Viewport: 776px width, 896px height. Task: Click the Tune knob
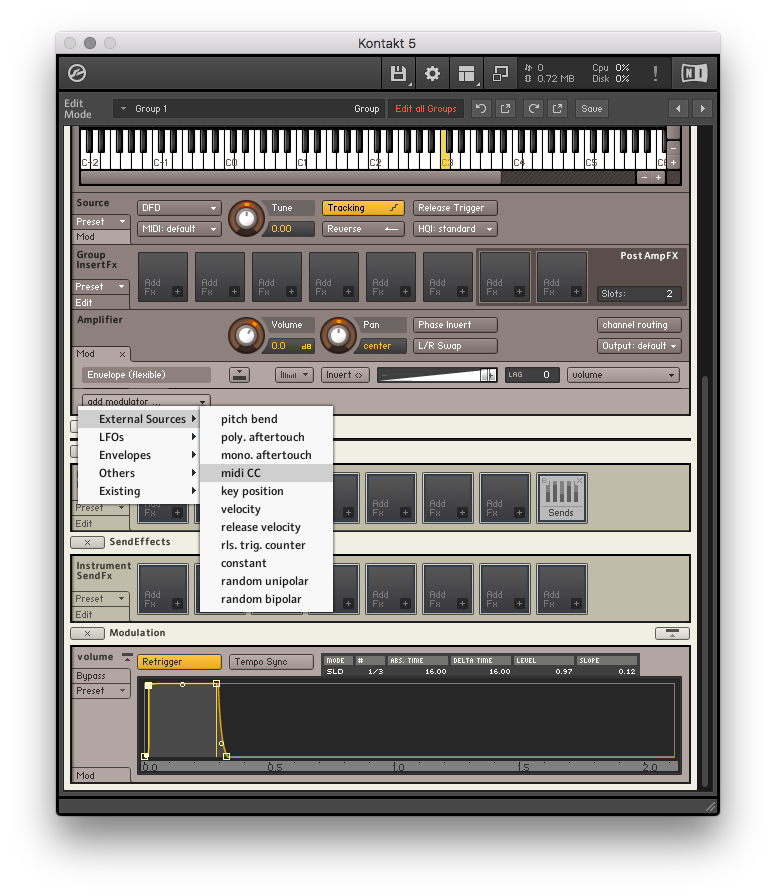click(x=246, y=218)
